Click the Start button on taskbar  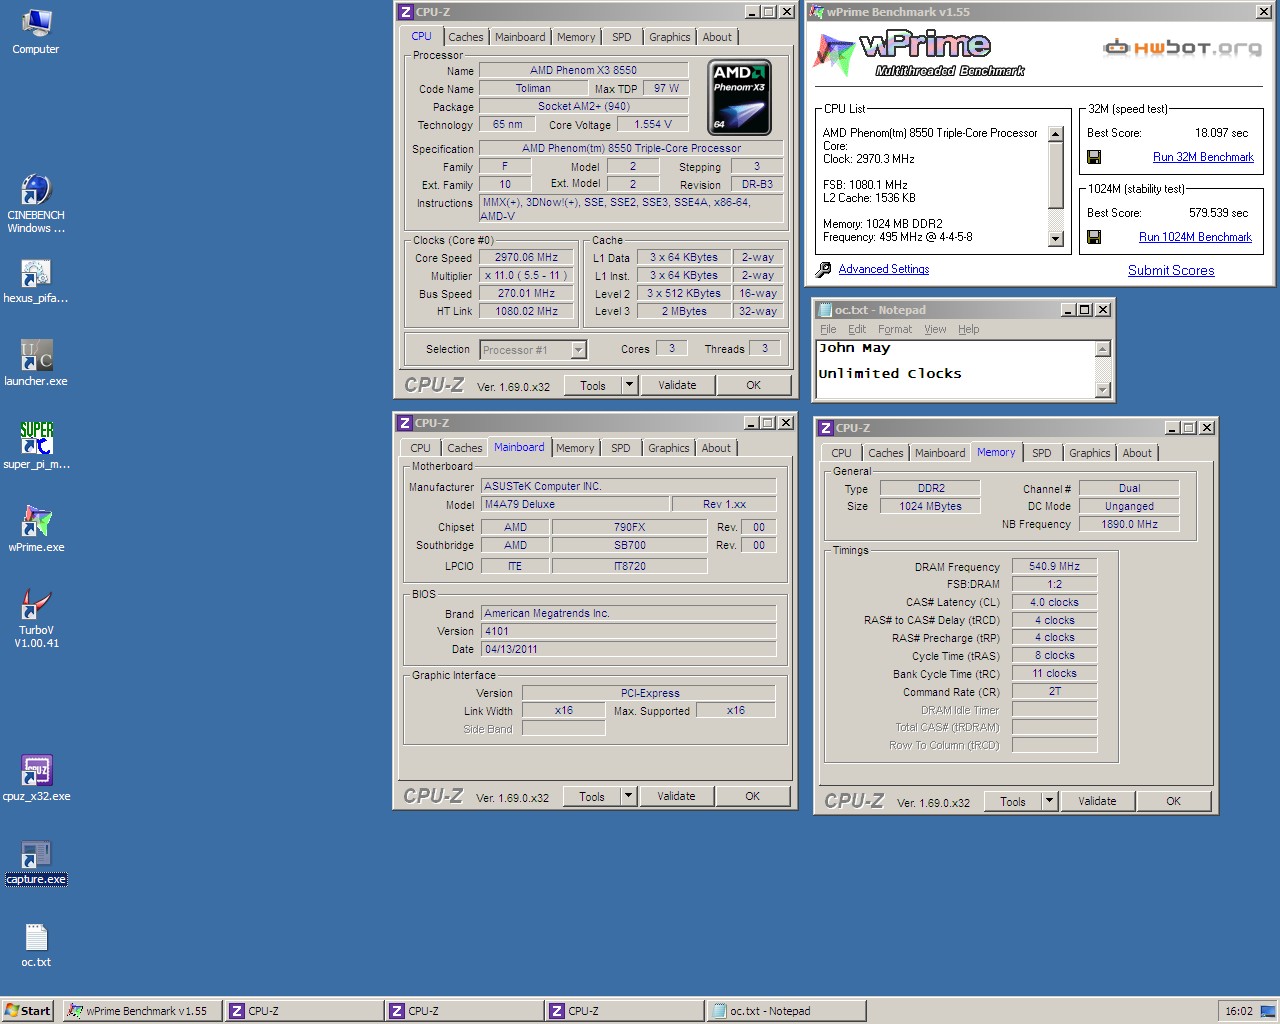28,1011
